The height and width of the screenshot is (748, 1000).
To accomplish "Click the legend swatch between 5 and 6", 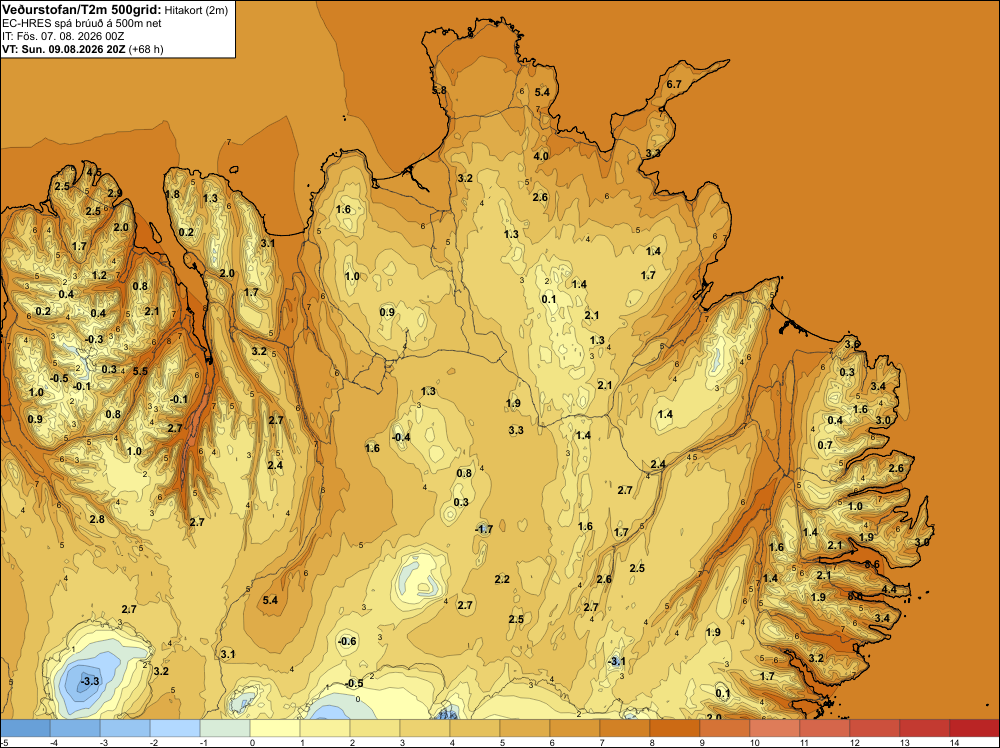I will (525, 728).
